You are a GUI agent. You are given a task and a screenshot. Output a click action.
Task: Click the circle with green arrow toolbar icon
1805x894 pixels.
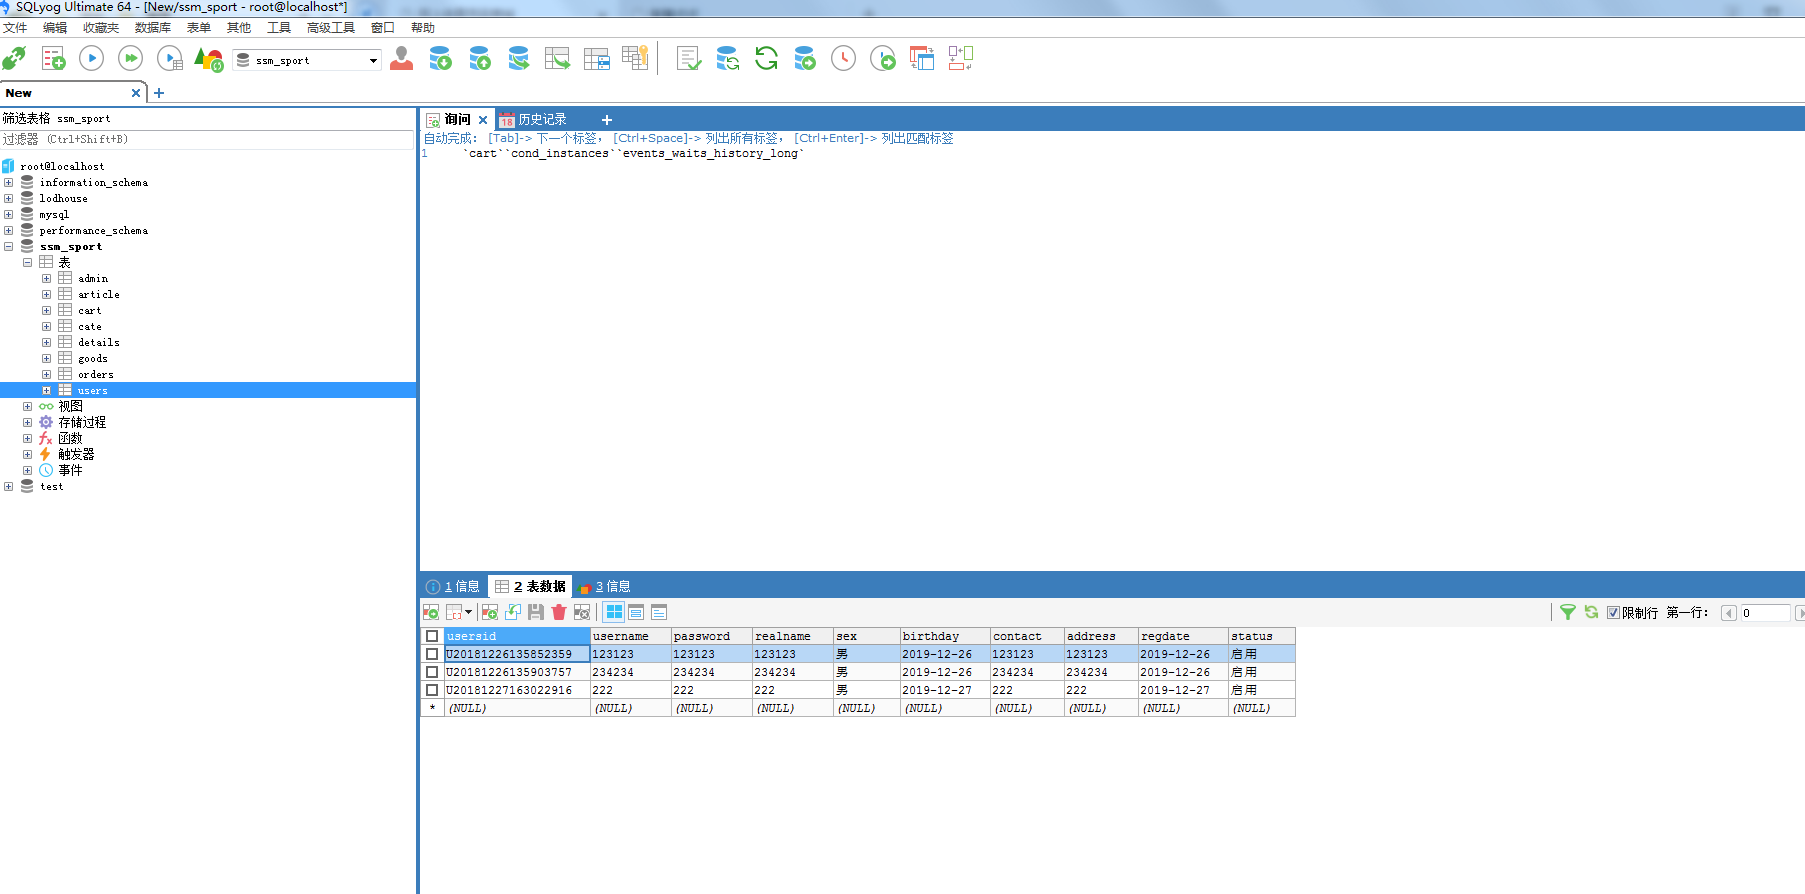tap(883, 59)
